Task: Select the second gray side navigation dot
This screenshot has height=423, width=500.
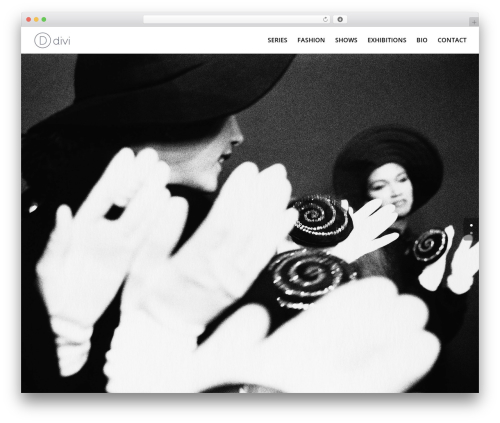Action: point(471,233)
